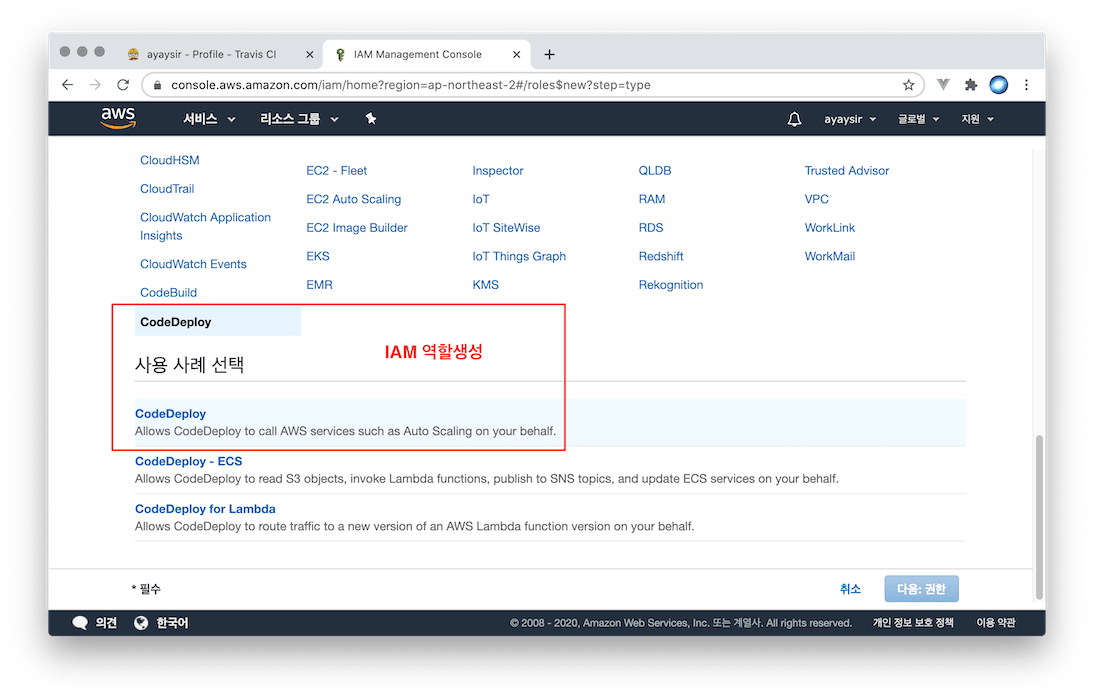
Task: Reload the page with the refresh icon
Action: (123, 85)
